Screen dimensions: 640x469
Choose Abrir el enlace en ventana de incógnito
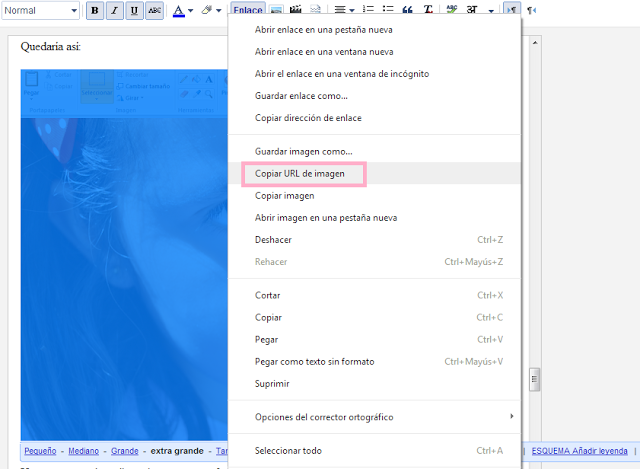[374, 74]
